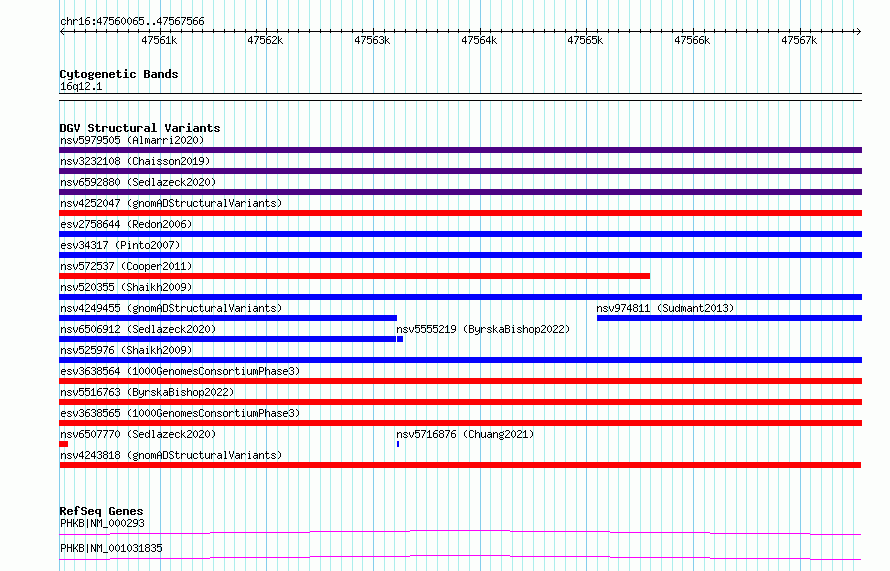
Task: Click the short nsv6507770 red marker
Action: coord(64,444)
